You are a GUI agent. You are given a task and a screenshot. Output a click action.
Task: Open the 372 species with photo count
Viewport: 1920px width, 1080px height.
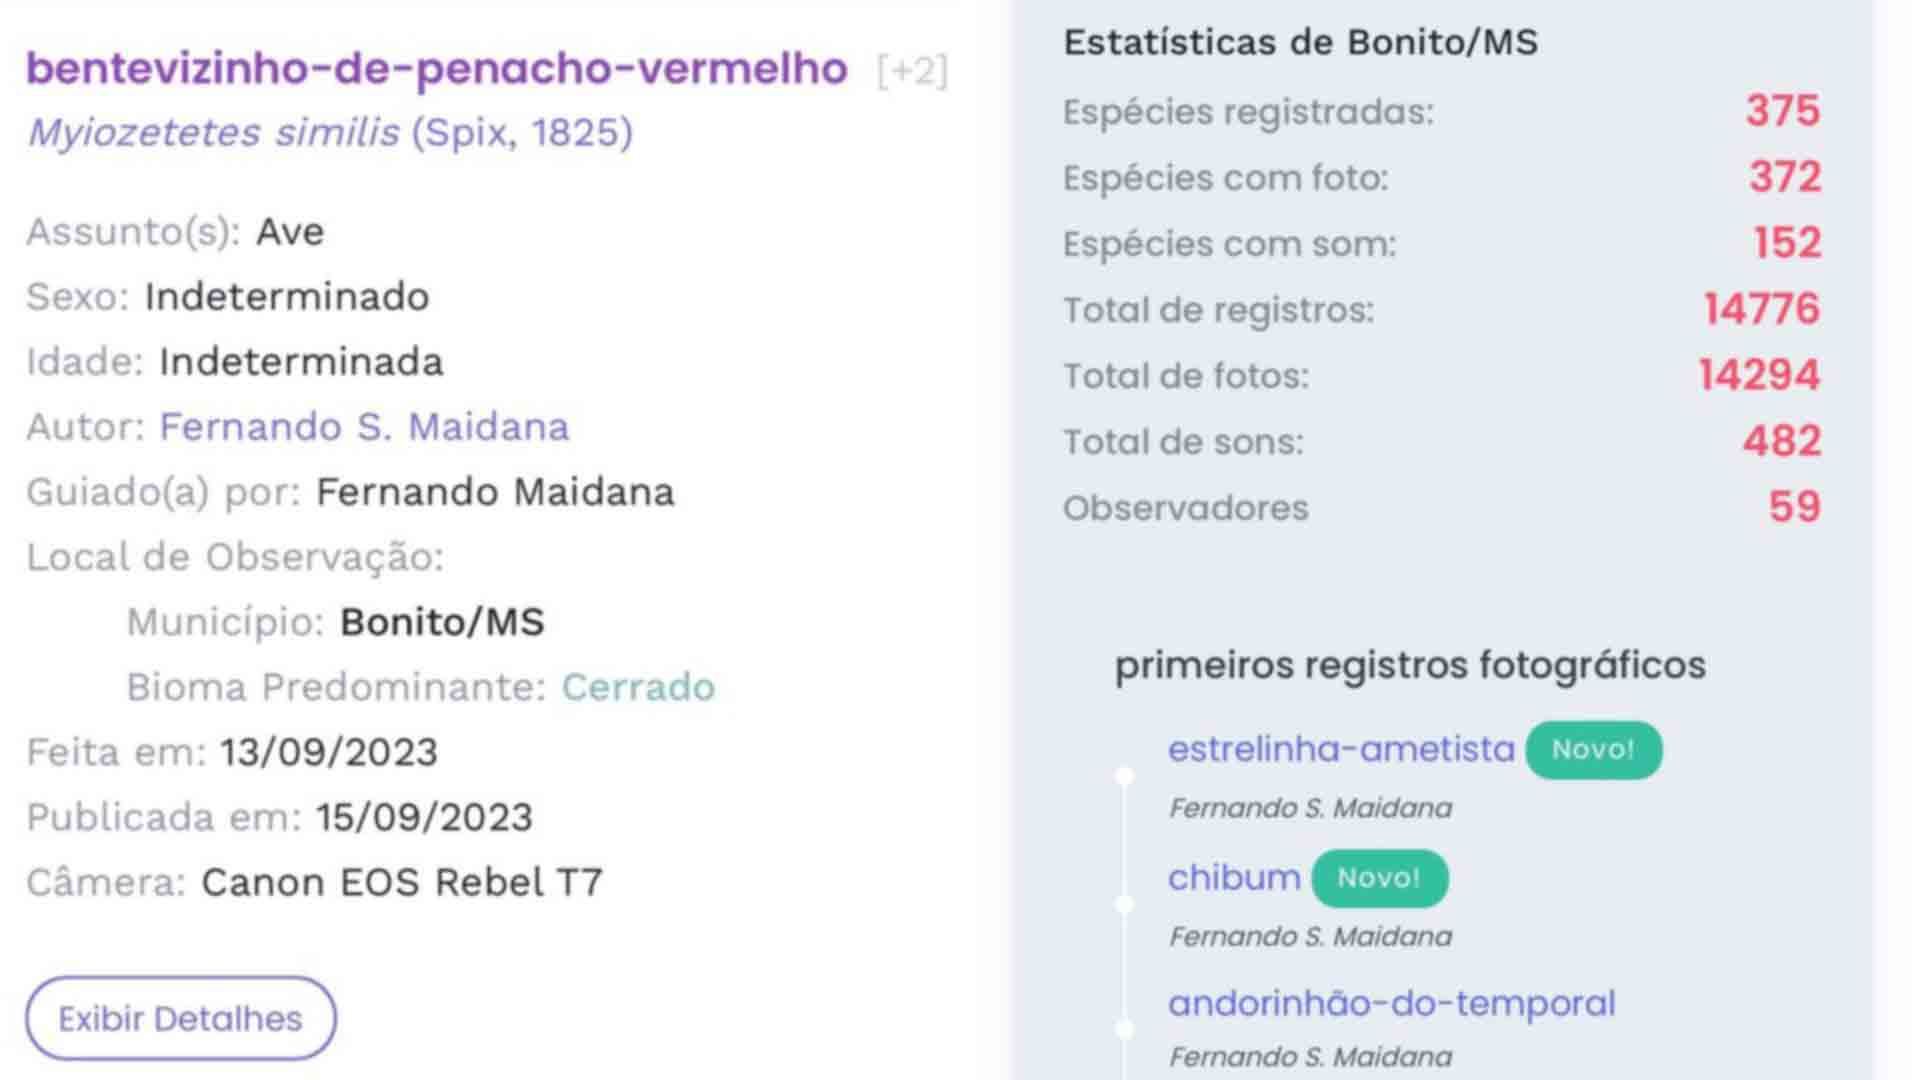click(x=1784, y=177)
